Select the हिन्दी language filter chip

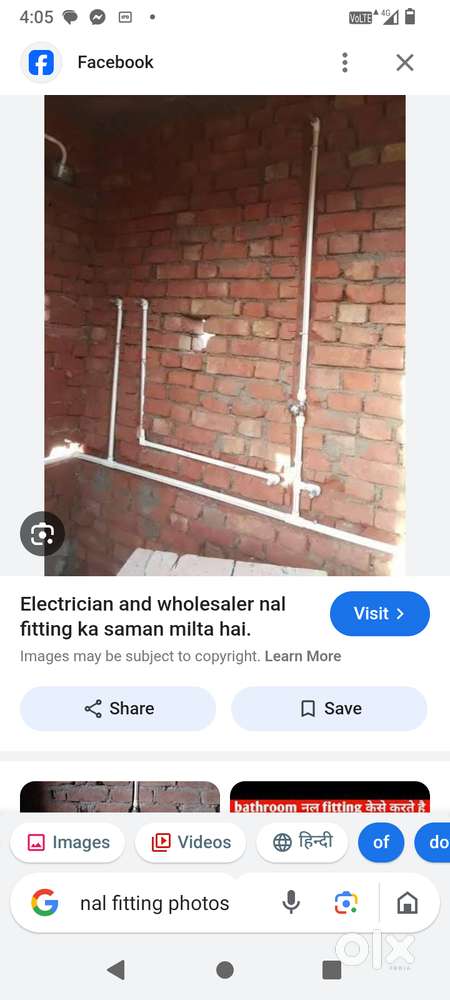(x=301, y=842)
